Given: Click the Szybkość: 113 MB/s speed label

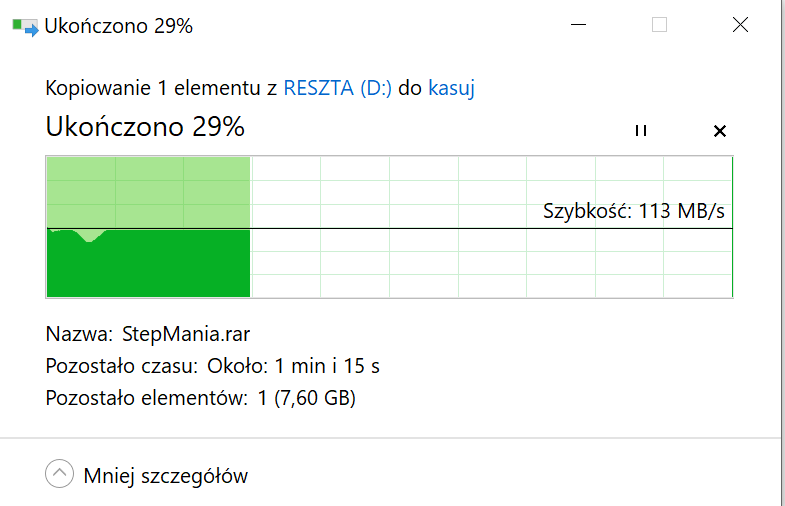Looking at the screenshot, I should 634,211.
